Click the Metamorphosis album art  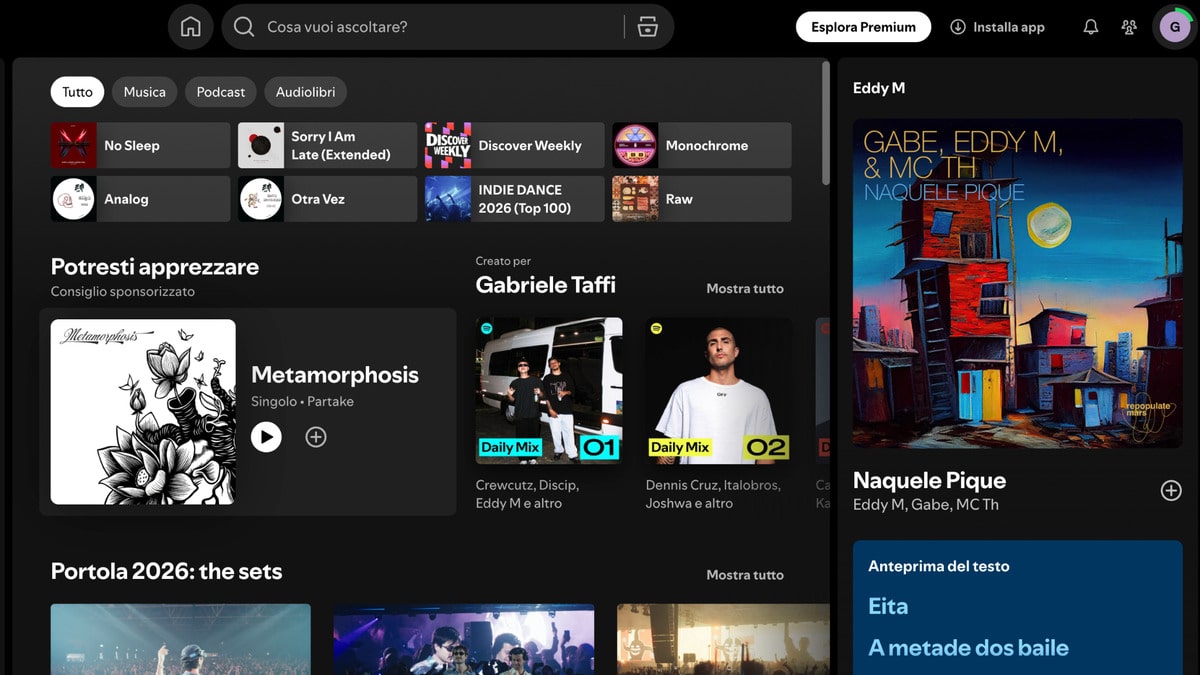(143, 412)
